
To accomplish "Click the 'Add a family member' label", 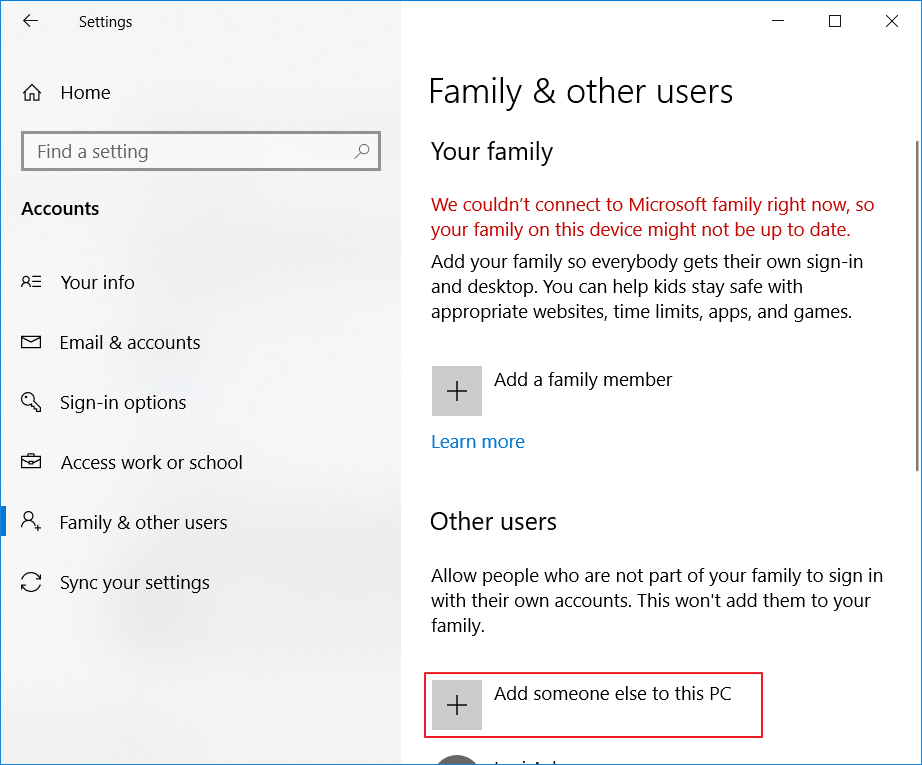I will [583, 379].
